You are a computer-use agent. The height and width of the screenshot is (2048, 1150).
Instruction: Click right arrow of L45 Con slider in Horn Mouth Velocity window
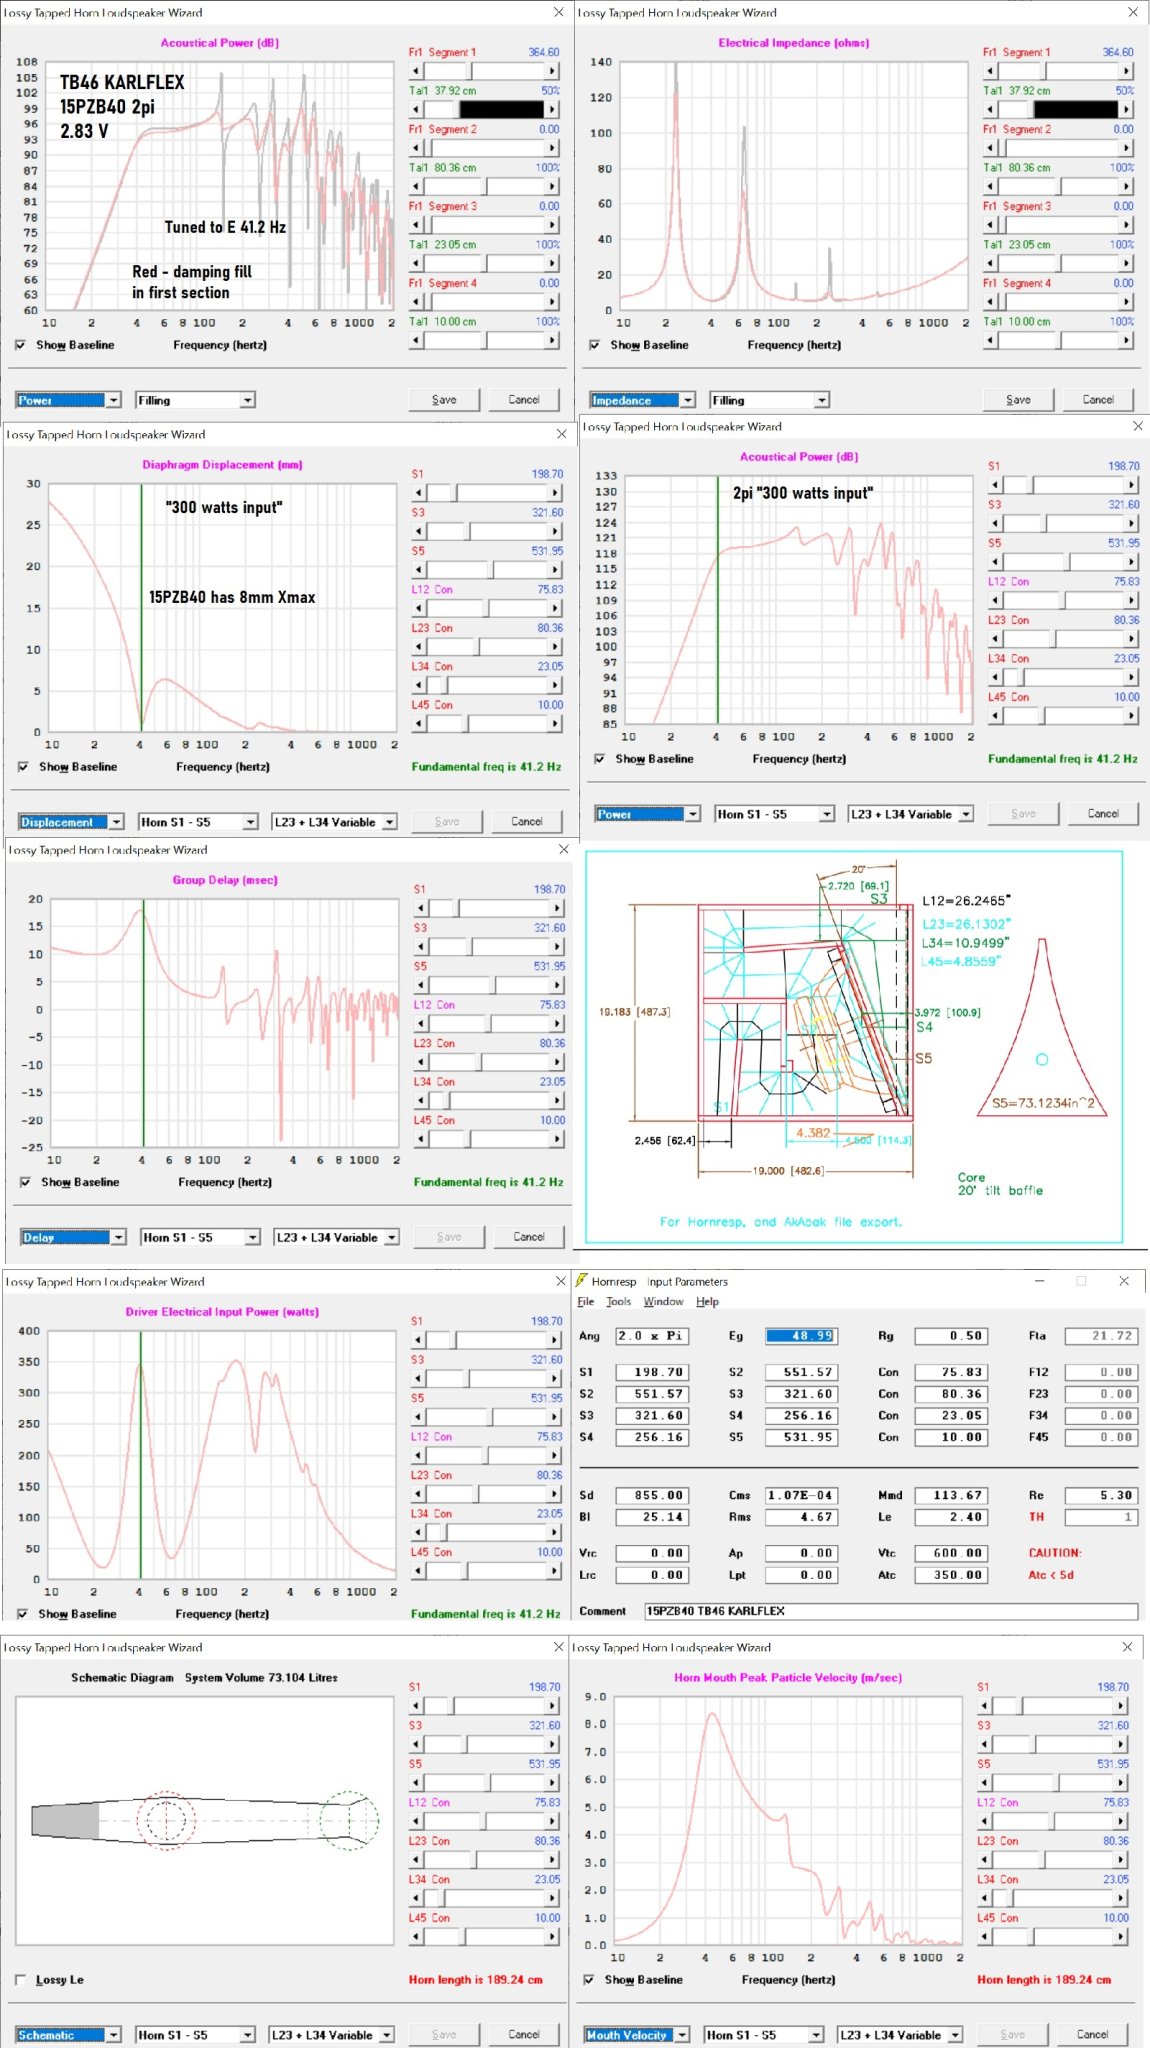[1121, 1937]
